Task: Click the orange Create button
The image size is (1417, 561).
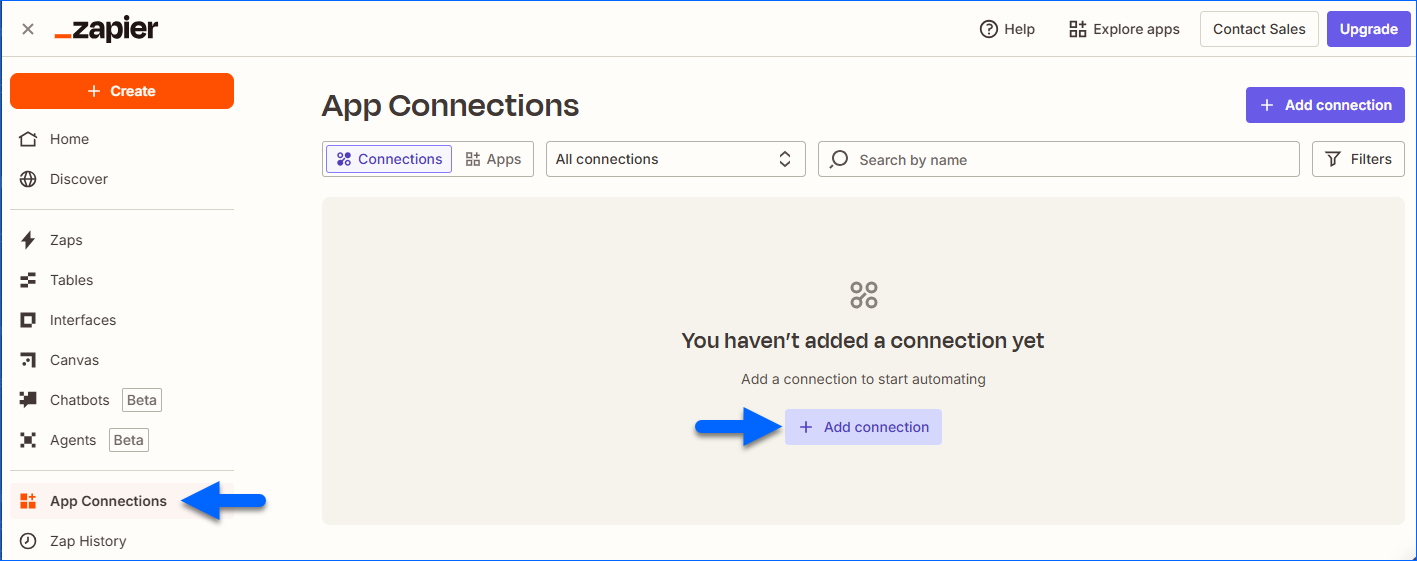Action: coord(122,91)
